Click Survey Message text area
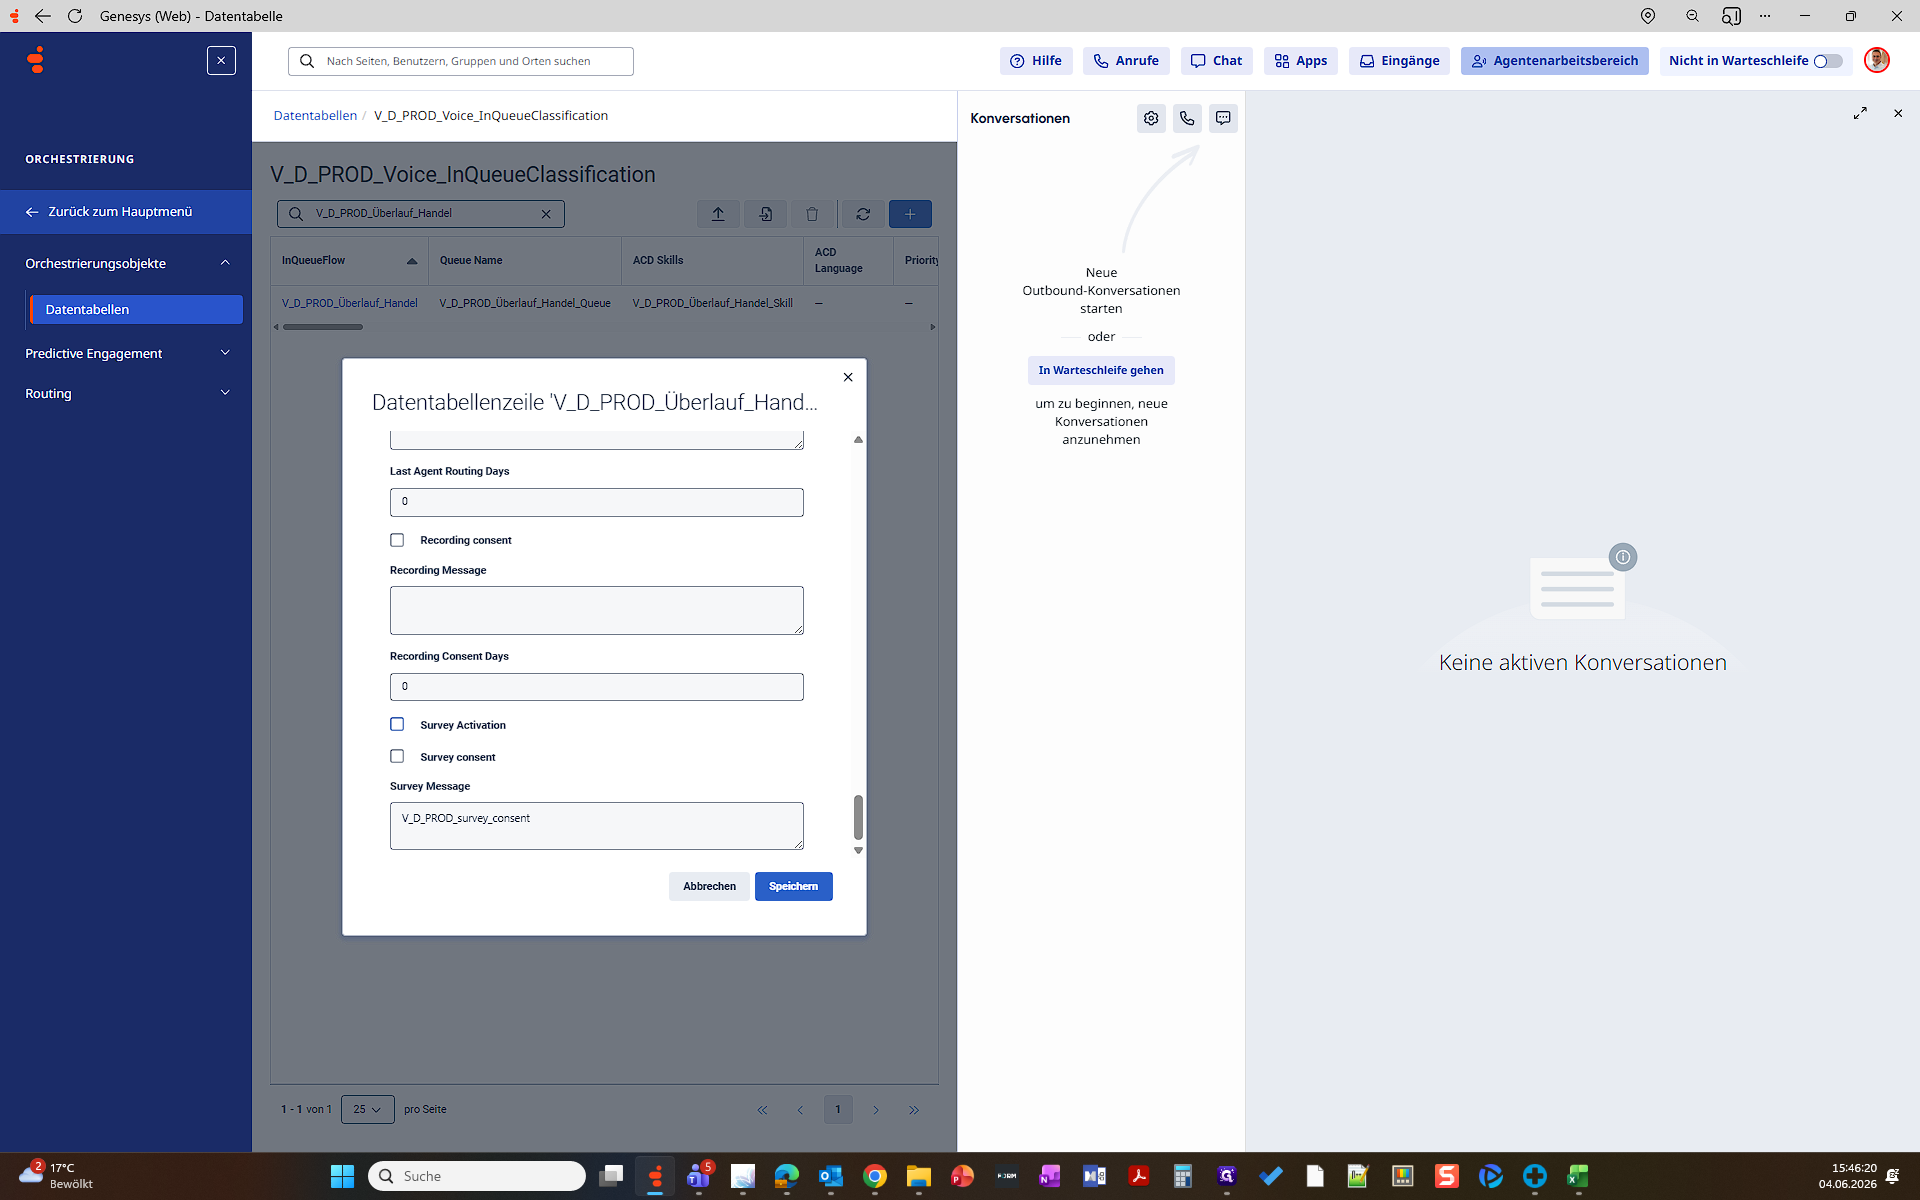 pyautogui.click(x=597, y=826)
